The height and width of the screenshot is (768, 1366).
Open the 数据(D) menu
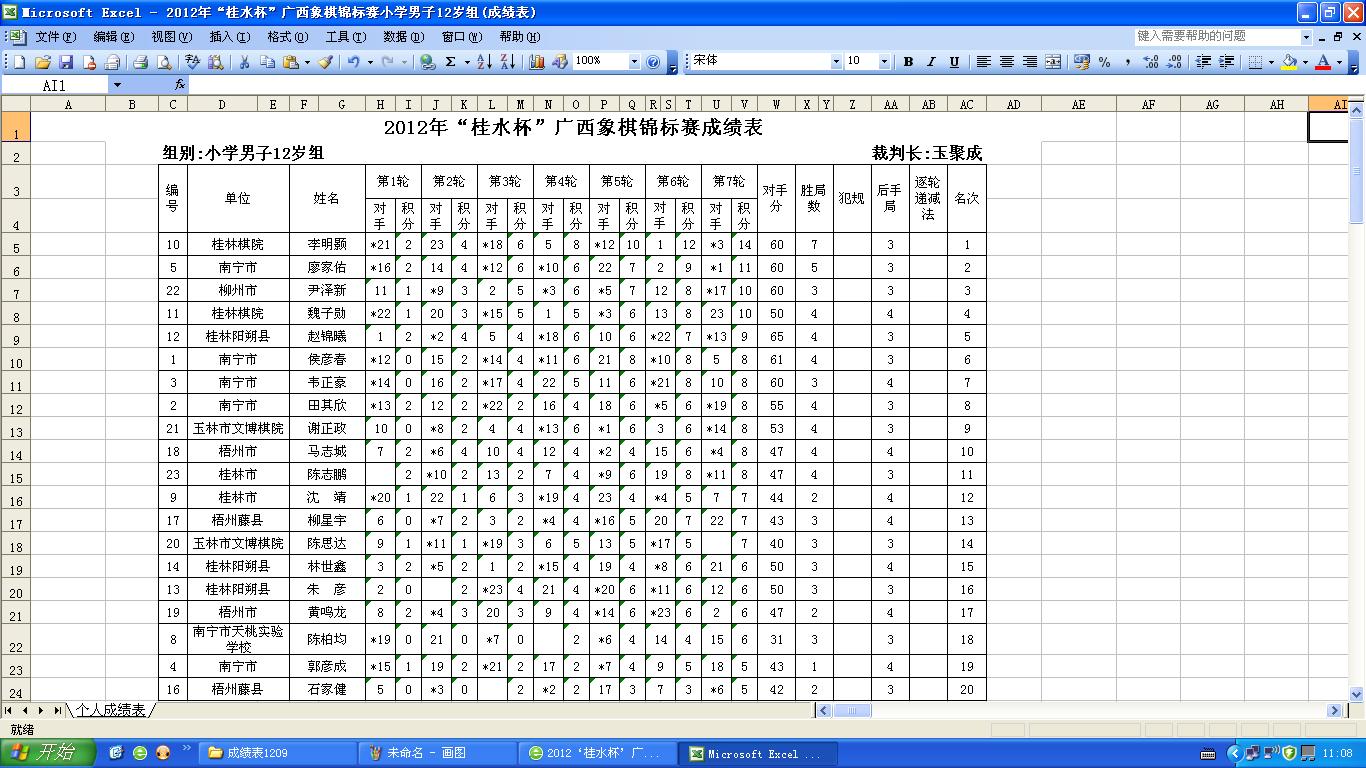tap(403, 36)
